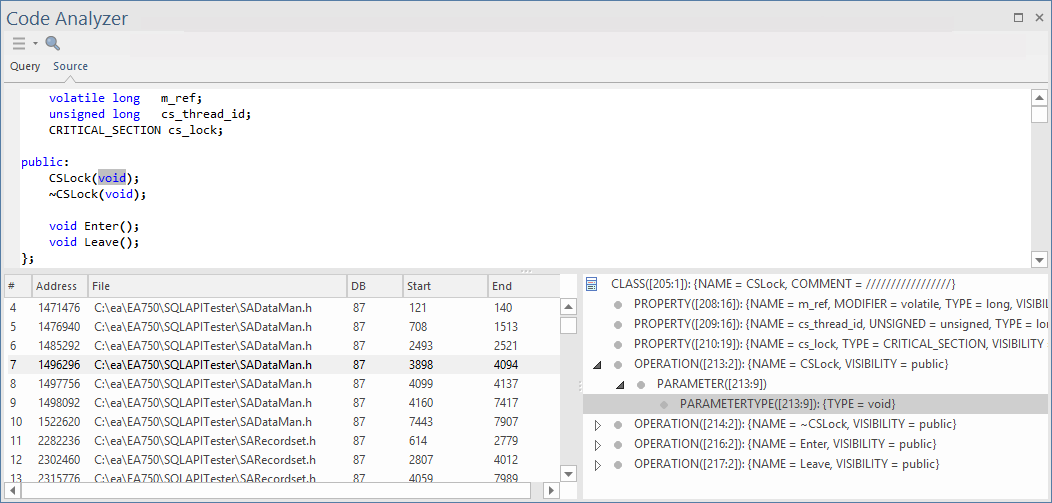
Task: Sort results by Address column header
Action: [58, 286]
